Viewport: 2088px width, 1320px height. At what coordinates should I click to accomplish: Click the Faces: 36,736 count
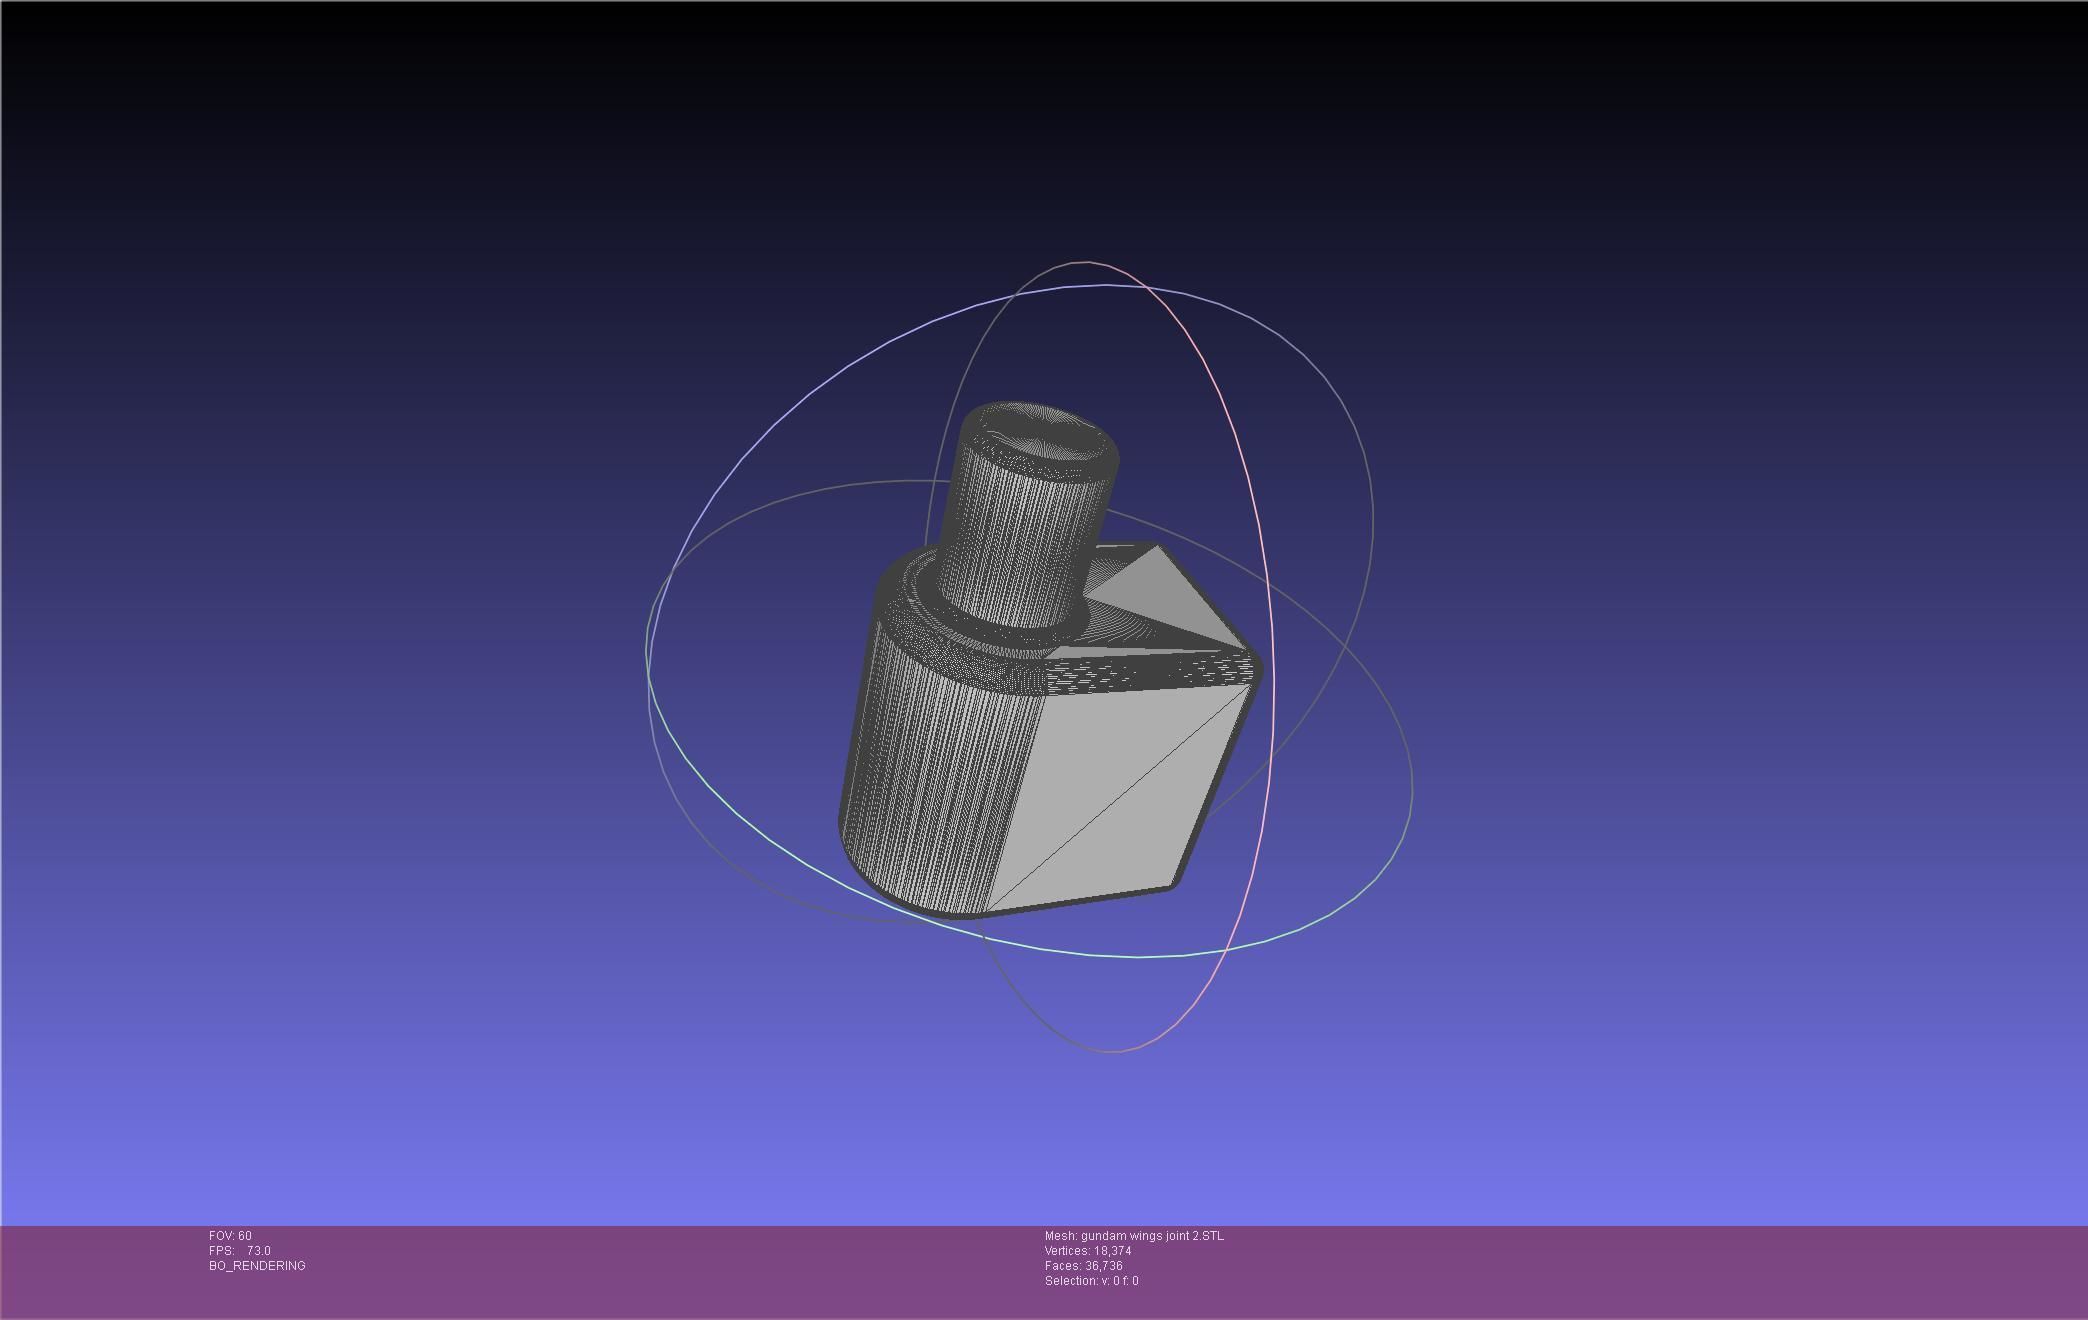(1084, 1266)
